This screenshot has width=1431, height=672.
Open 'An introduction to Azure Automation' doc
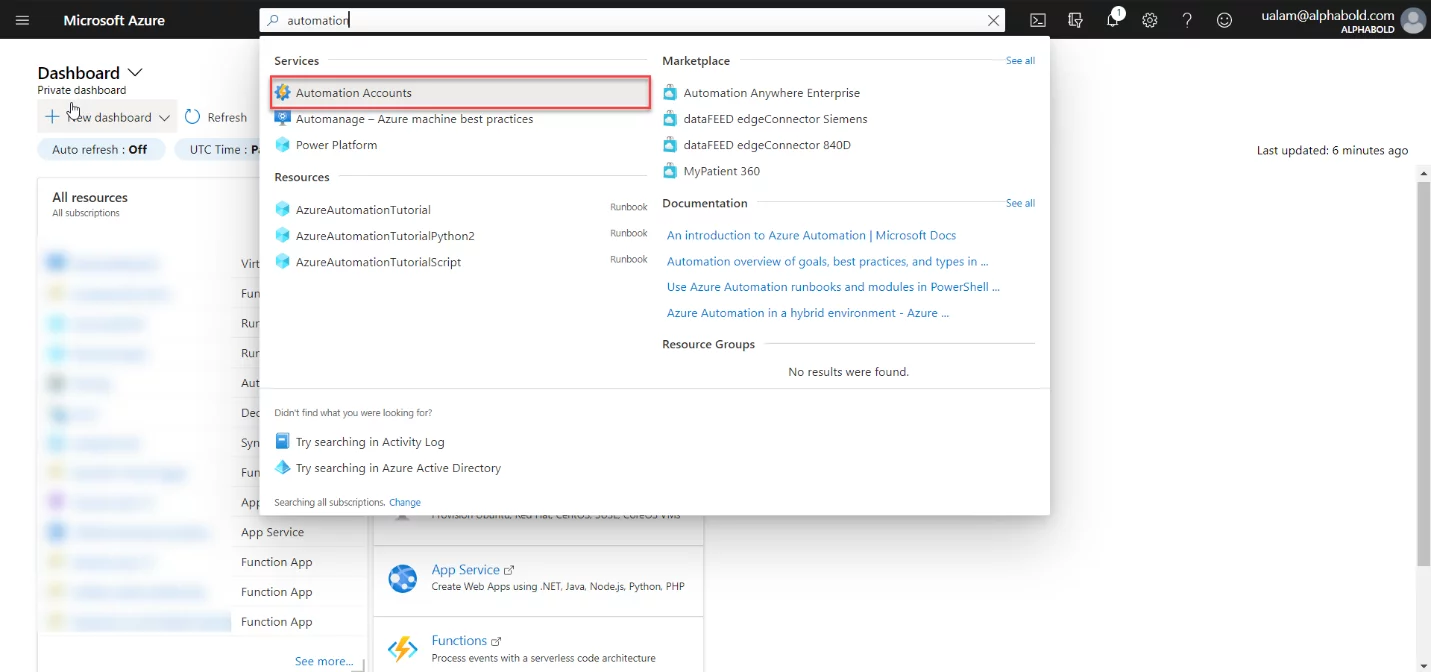pyautogui.click(x=811, y=235)
